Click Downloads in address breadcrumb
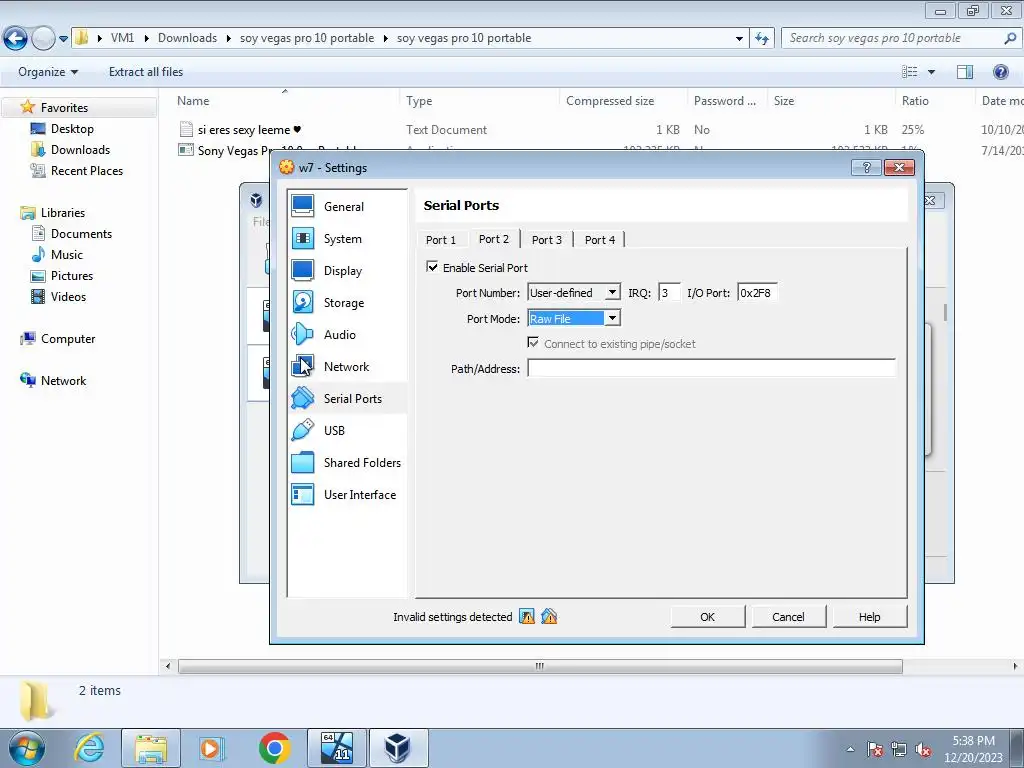This screenshot has height=768, width=1024. point(187,38)
